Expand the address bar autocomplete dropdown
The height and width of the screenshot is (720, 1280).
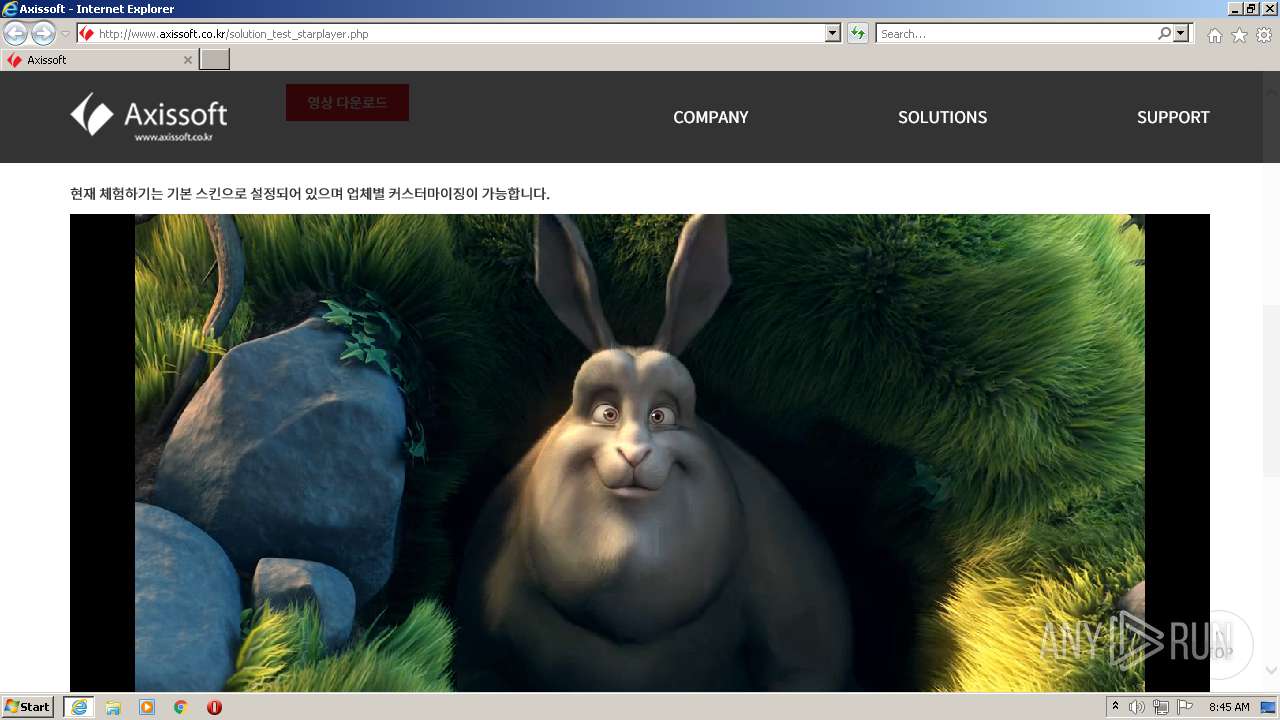pos(833,34)
